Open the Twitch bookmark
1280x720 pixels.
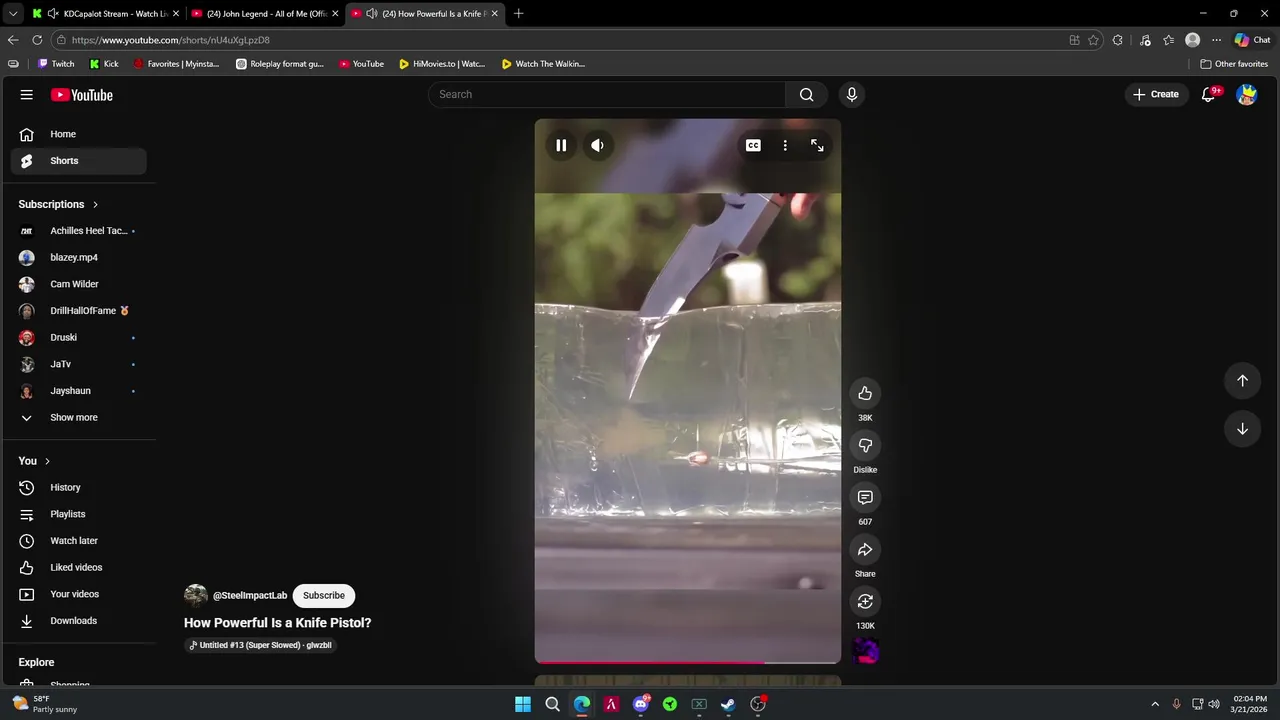(x=56, y=64)
